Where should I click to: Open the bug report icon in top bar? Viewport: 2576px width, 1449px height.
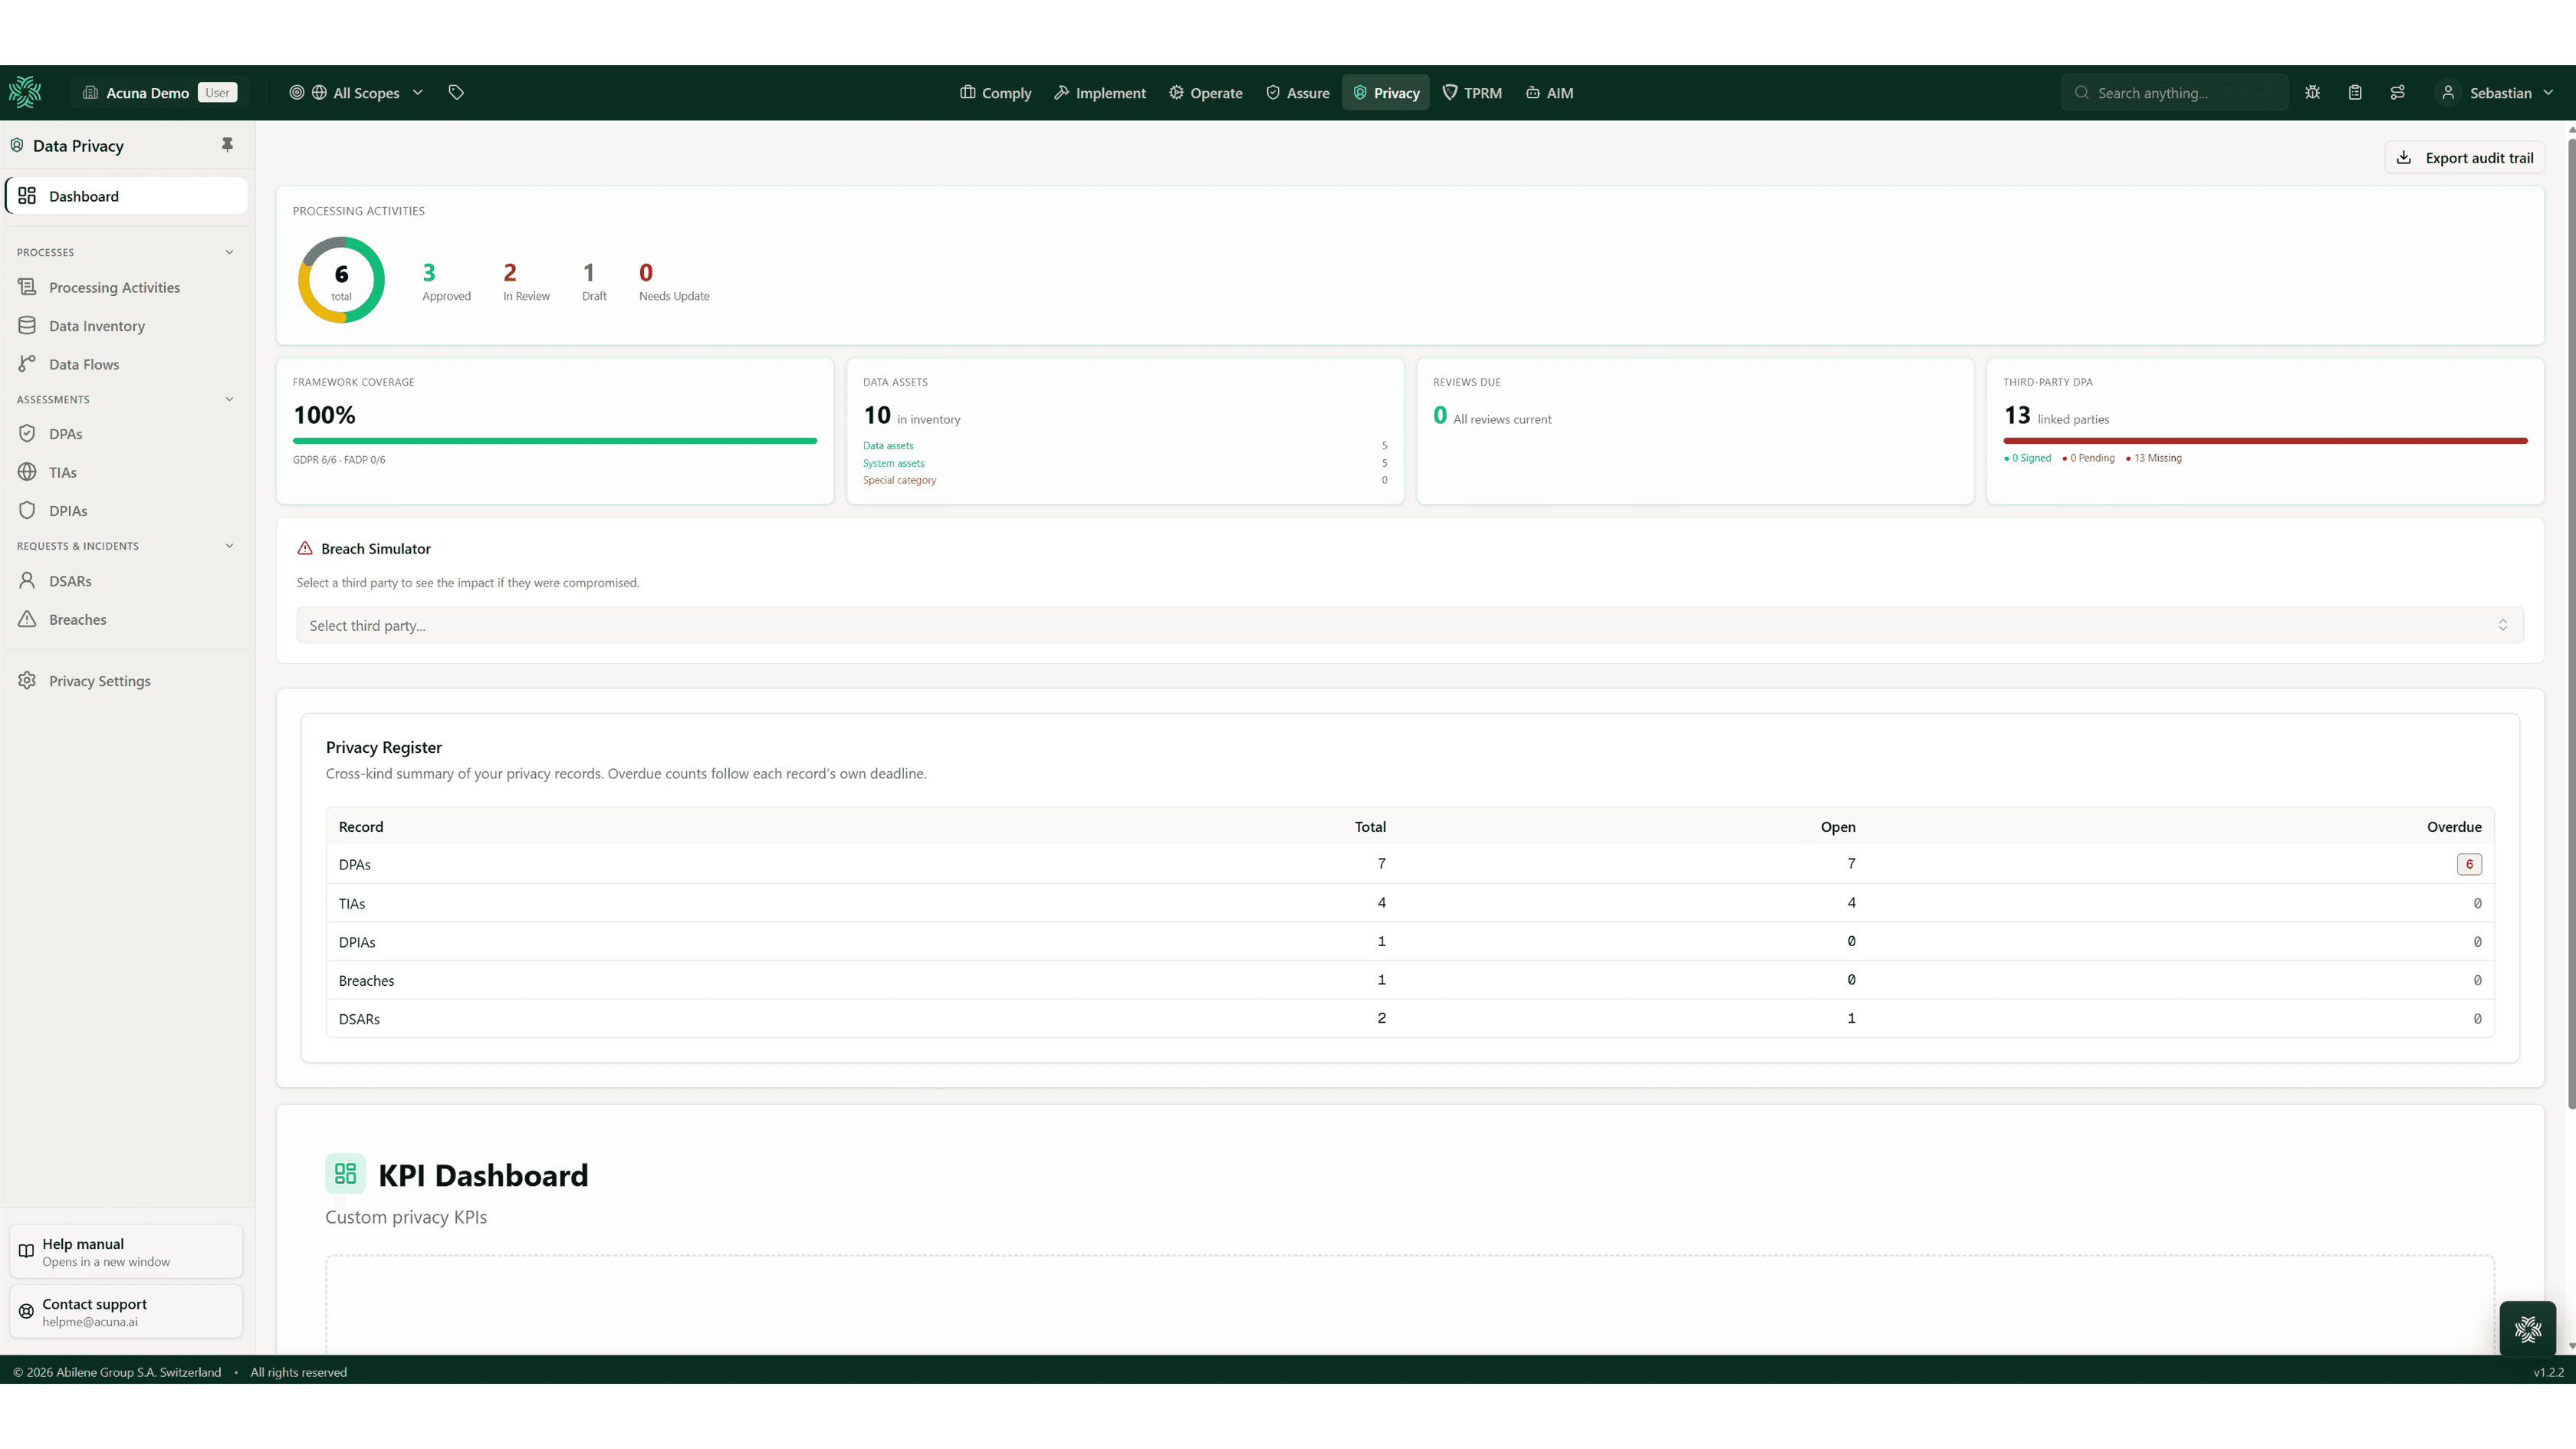2312,92
